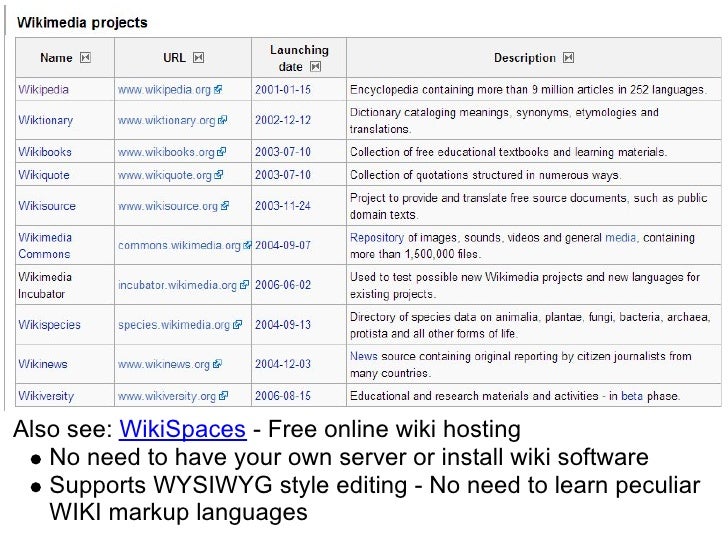Open the Wikisource name link
Screen dimensions: 728x546
[47, 206]
